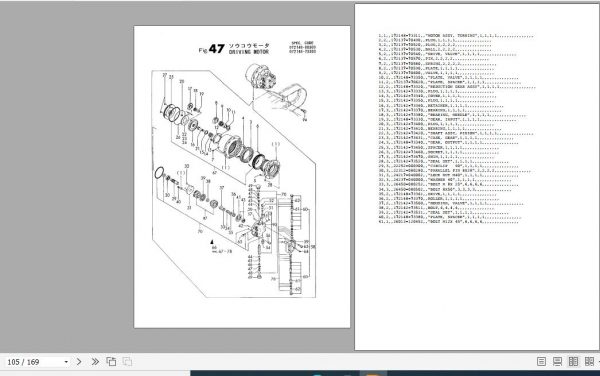
Task: Click the 'GEAR, OUTPUT' parts list line
Action: [448, 143]
